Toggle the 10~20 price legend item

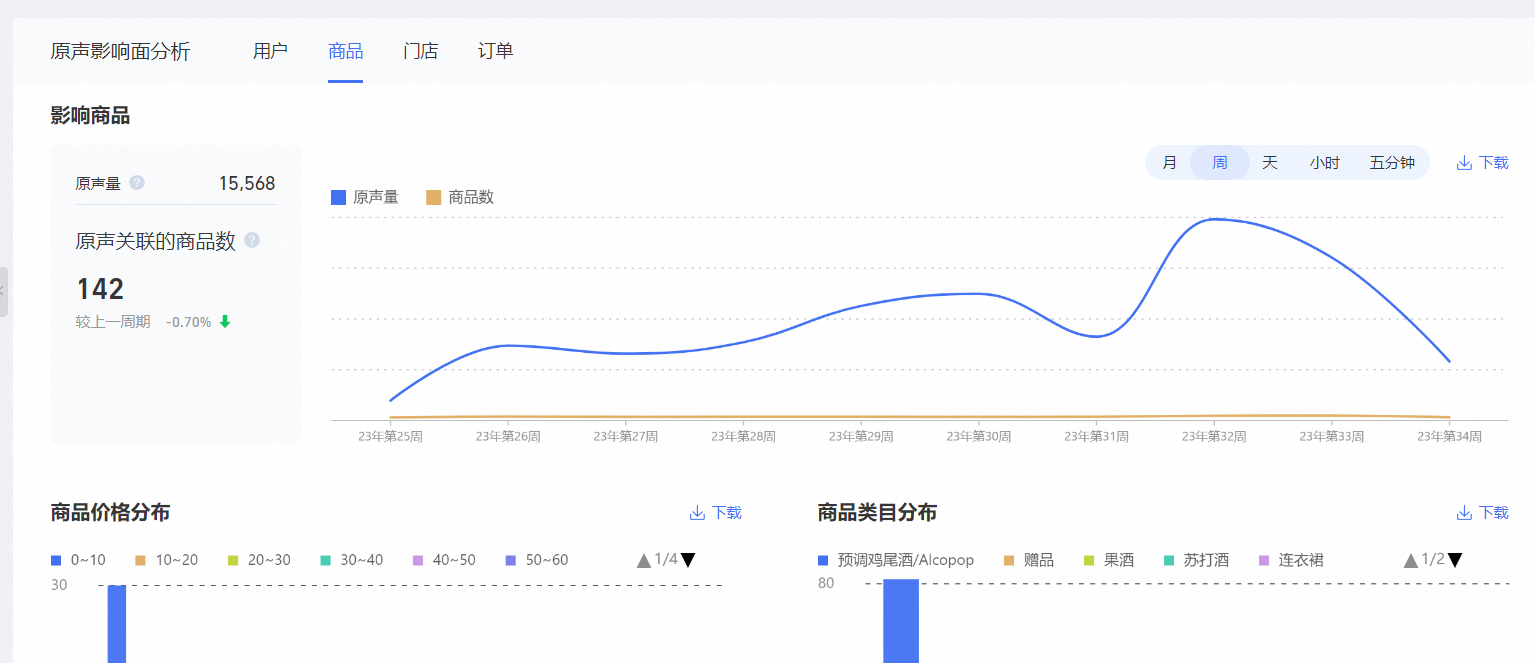pos(167,560)
